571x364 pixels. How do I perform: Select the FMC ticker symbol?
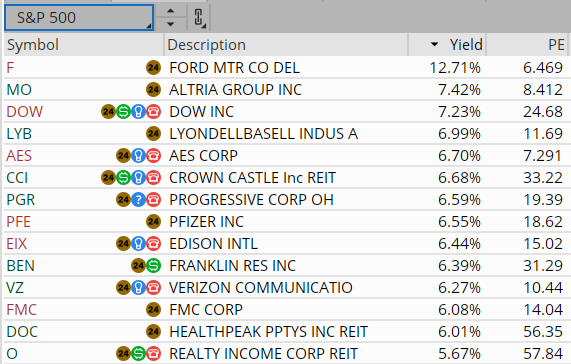coord(21,310)
